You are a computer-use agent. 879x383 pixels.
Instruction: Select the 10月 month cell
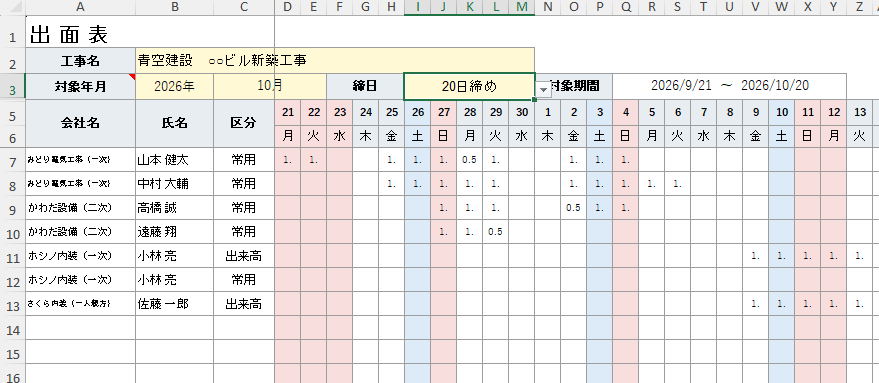(270, 86)
